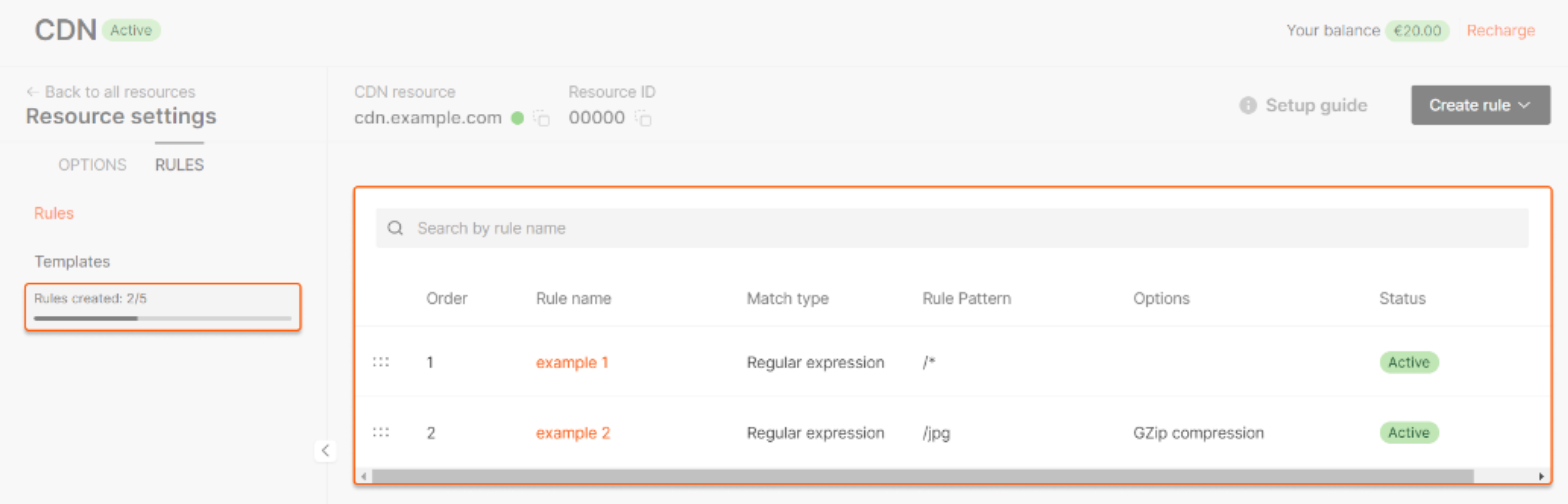Open the example 2 rule
This screenshot has width=1568, height=504.
point(573,433)
